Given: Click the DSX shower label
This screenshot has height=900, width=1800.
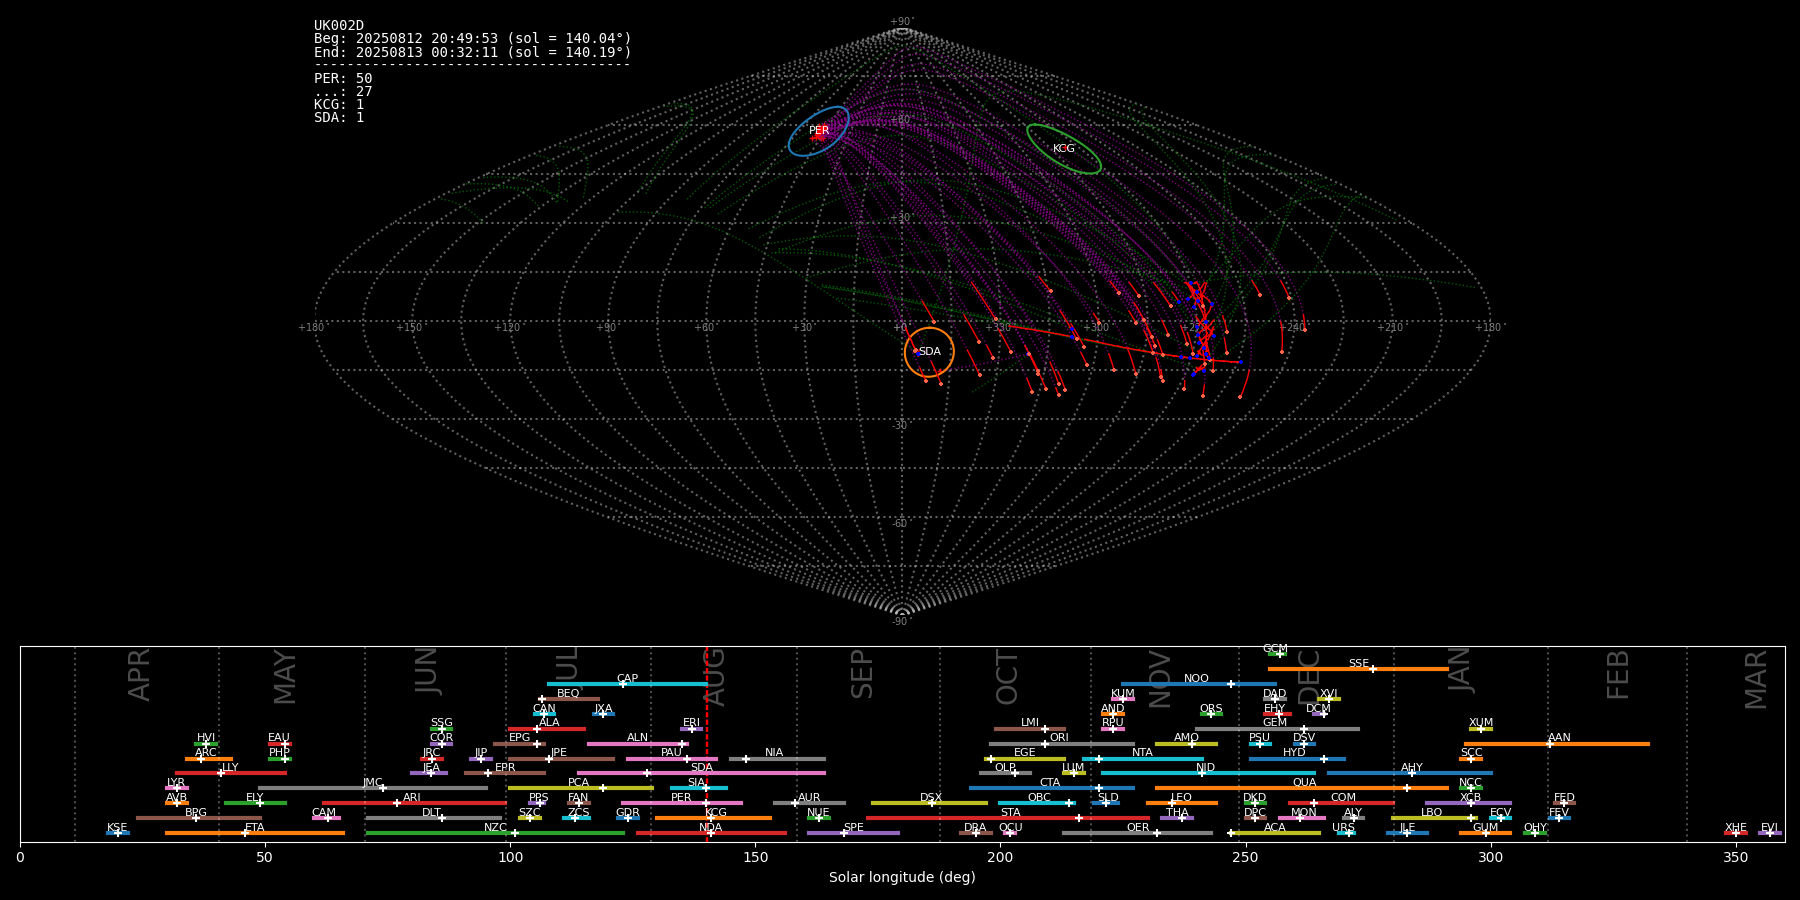Looking at the screenshot, I should 931,797.
